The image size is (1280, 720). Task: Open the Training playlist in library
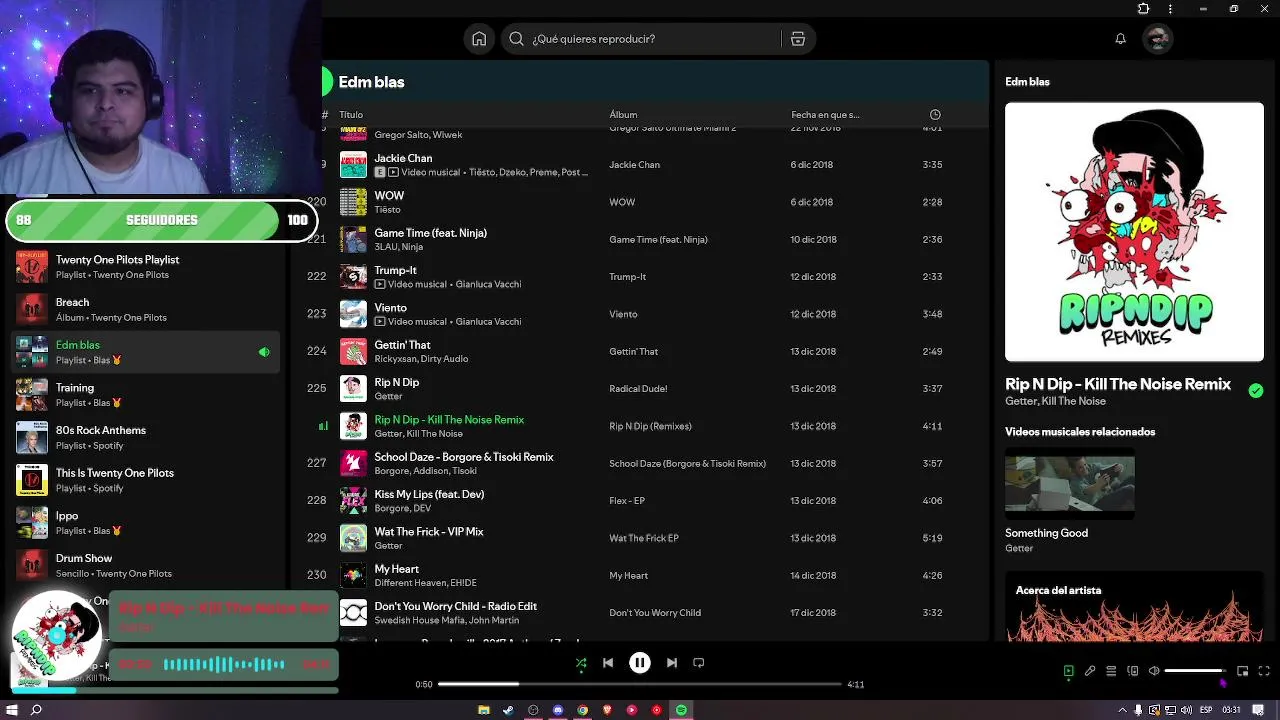pos(145,395)
